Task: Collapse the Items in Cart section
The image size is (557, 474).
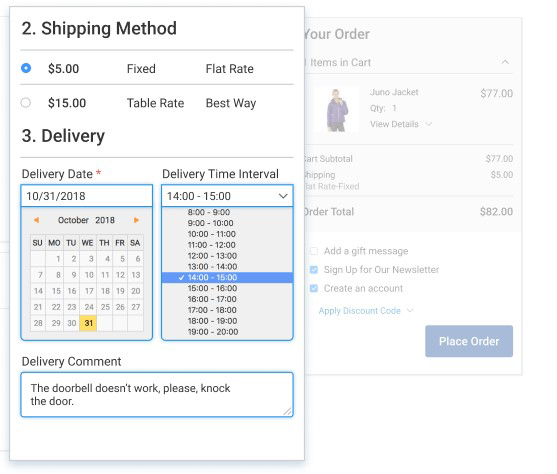Action: (505, 62)
